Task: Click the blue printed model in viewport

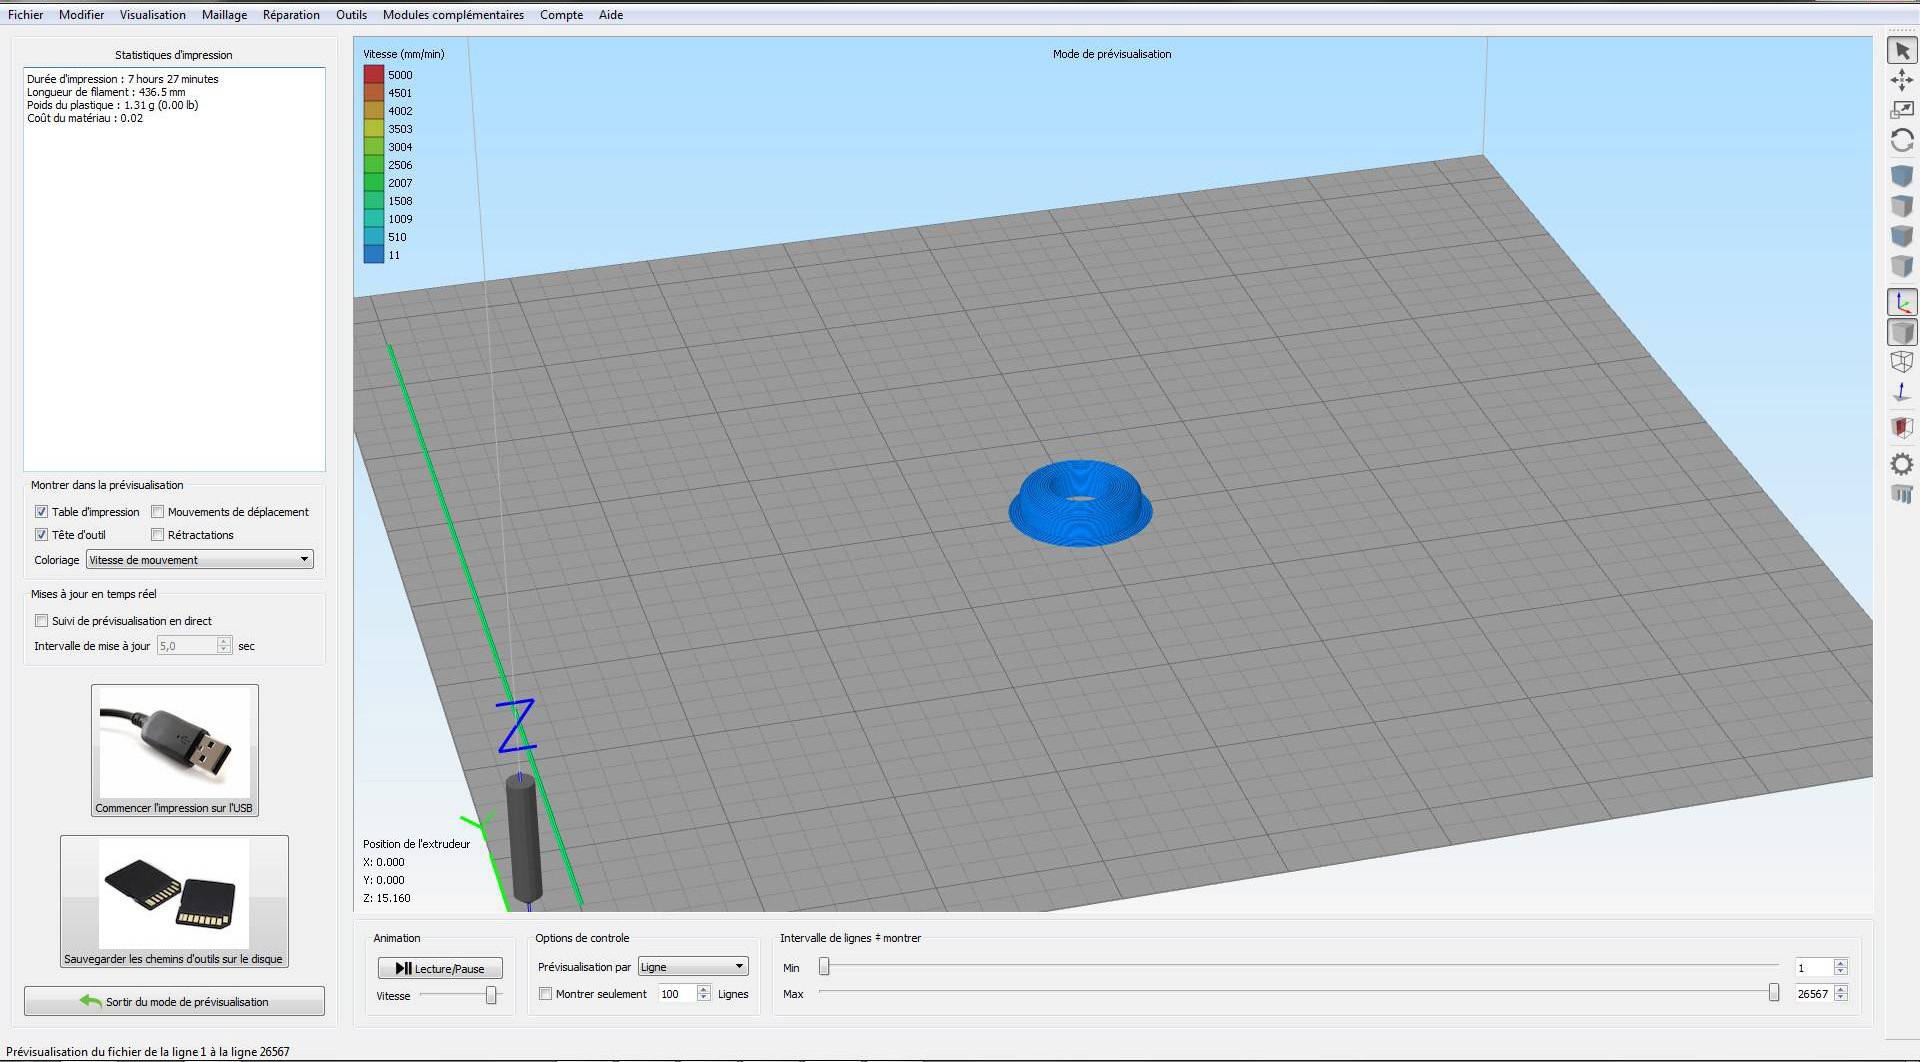Action: pyautogui.click(x=1080, y=503)
